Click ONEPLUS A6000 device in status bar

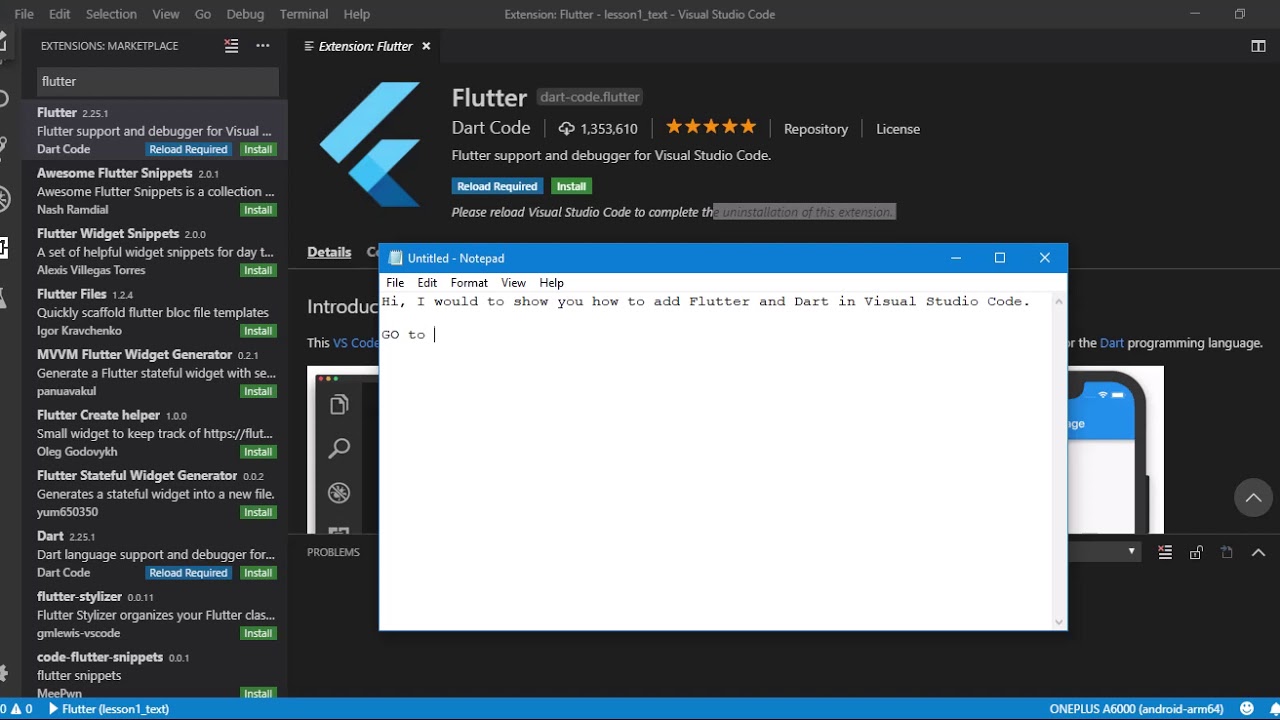coord(1137,709)
